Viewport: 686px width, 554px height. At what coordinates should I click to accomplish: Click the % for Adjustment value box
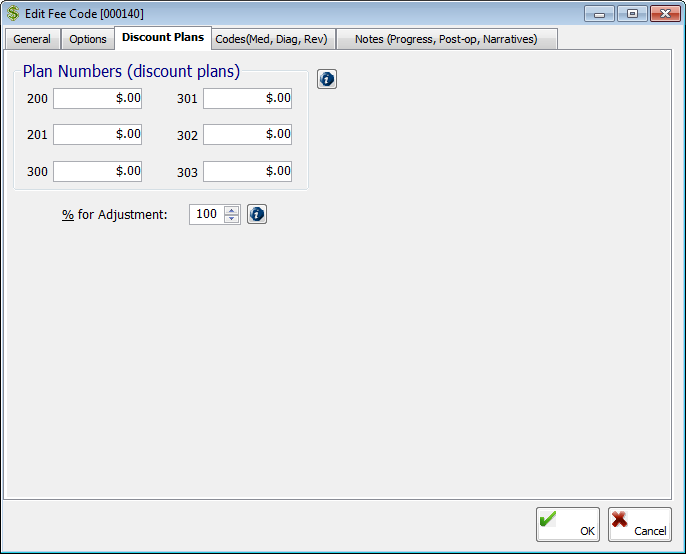click(x=206, y=214)
